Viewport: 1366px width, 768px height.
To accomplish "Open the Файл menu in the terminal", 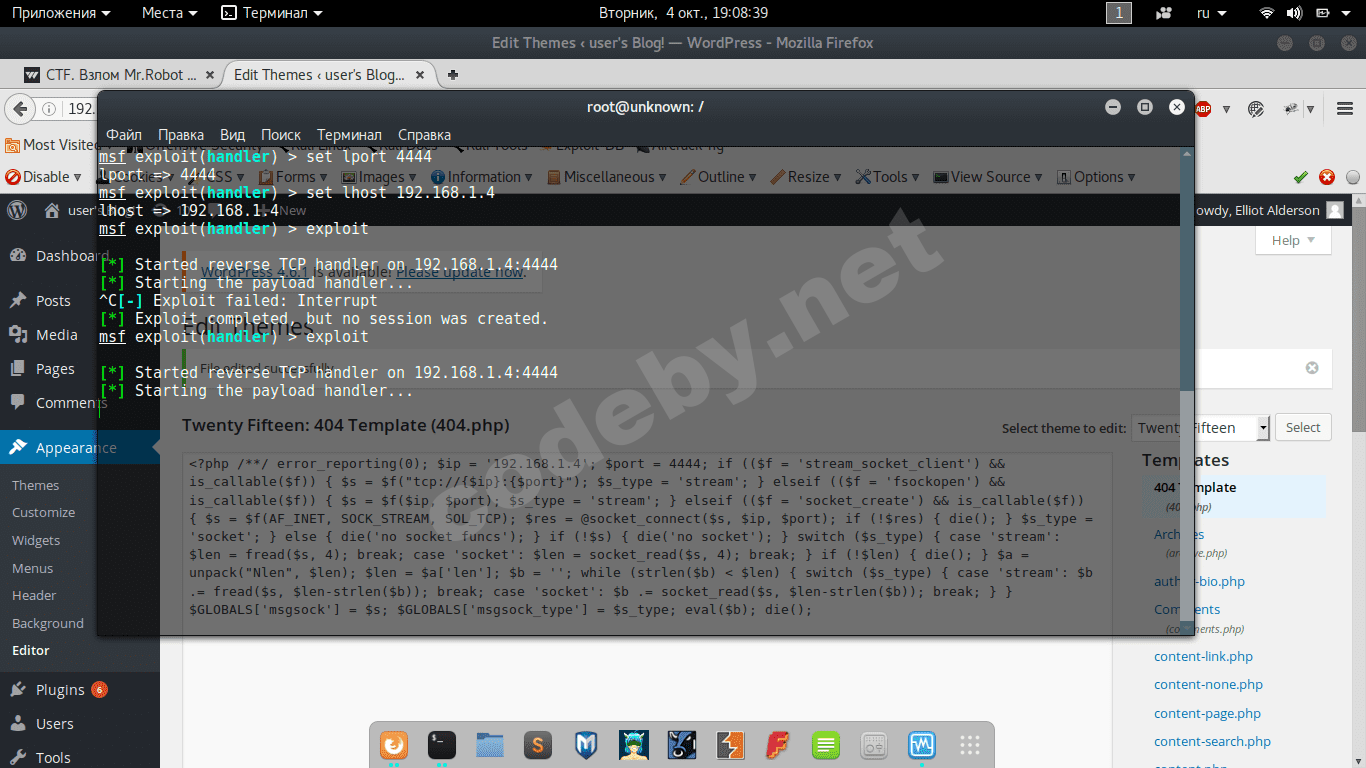I will (x=124, y=135).
